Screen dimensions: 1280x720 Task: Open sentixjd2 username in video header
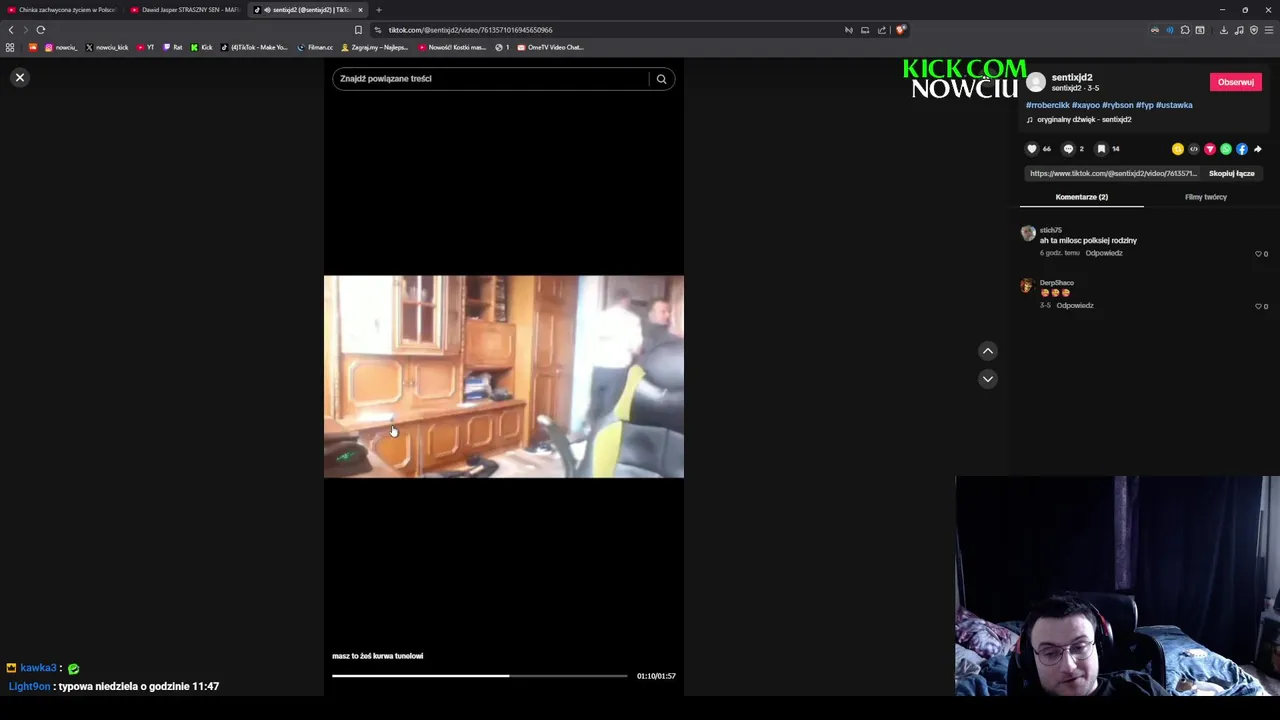tap(1072, 77)
